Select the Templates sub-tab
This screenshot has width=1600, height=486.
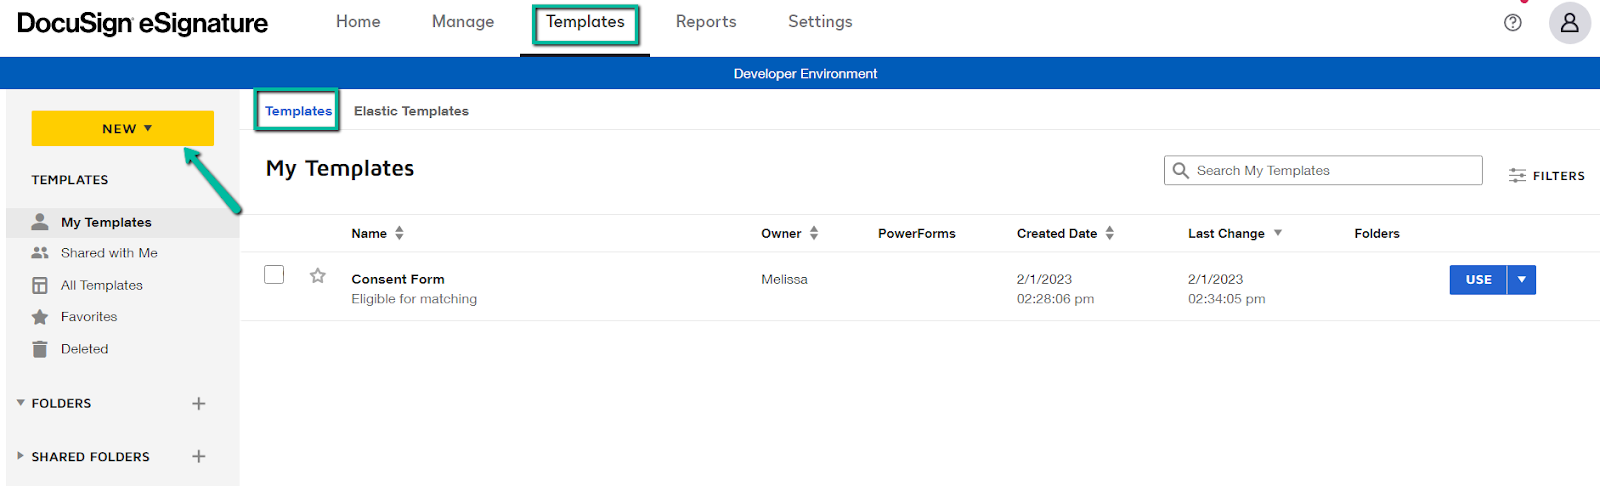[x=298, y=111]
